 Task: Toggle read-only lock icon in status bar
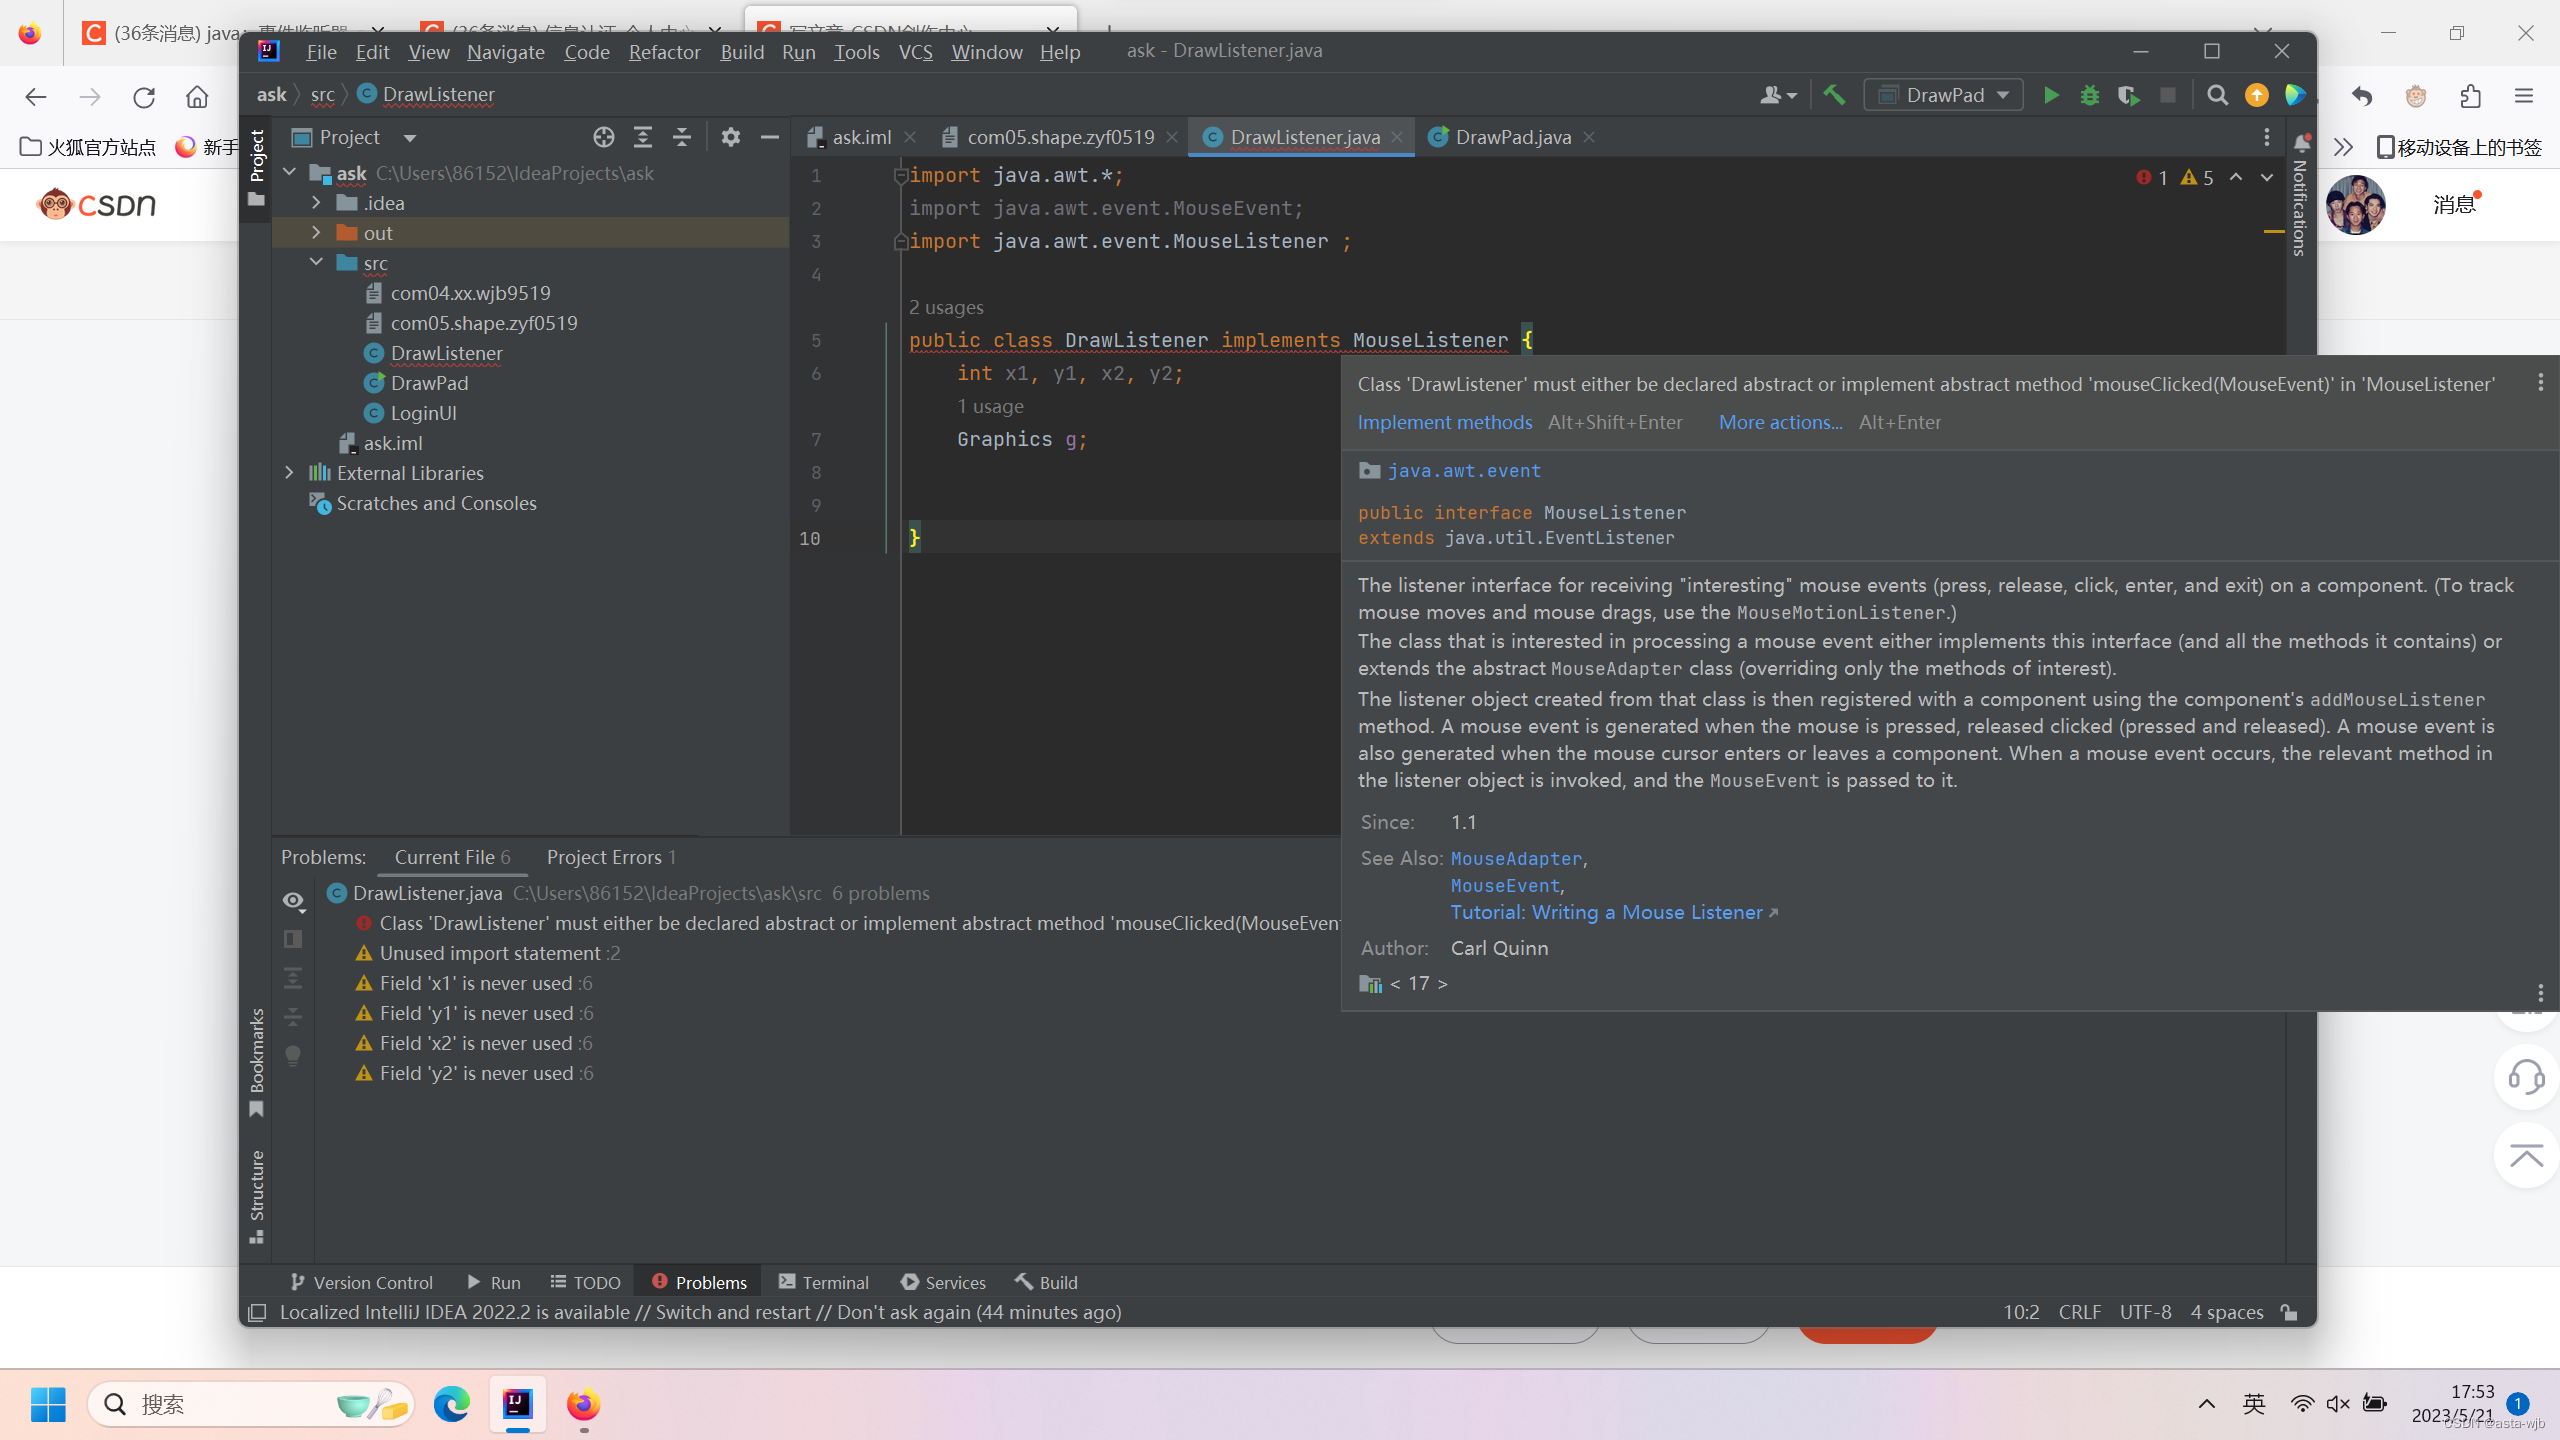(2289, 1312)
